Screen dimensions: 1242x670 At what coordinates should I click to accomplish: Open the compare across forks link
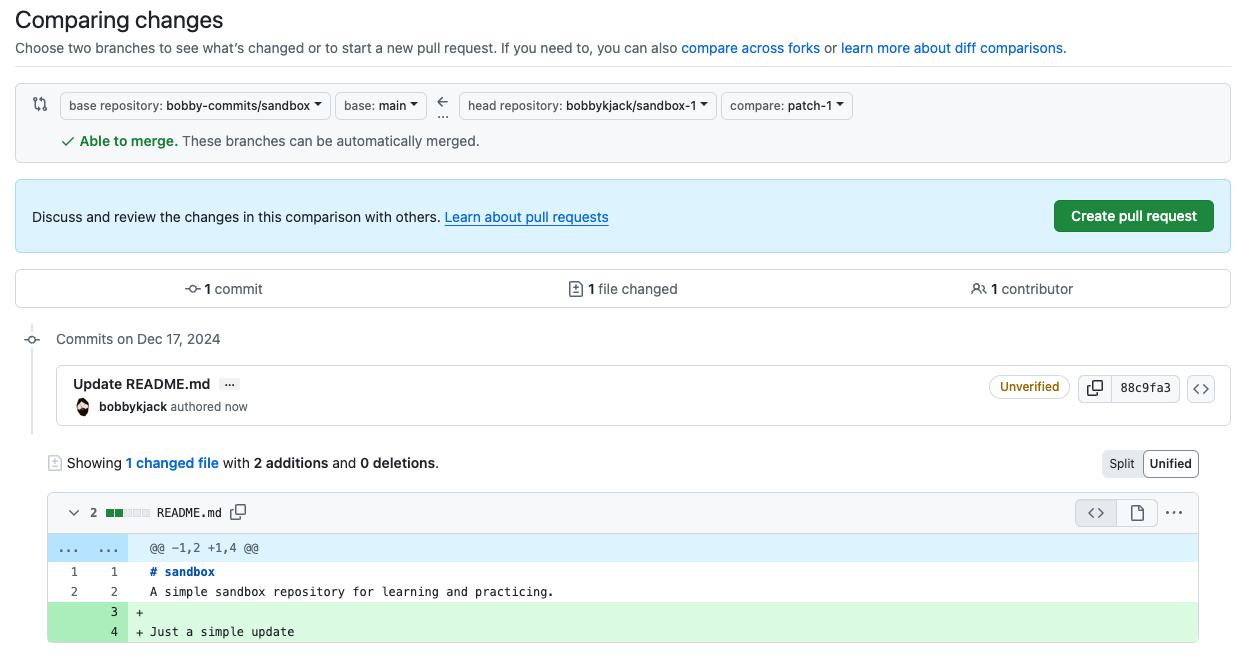750,48
